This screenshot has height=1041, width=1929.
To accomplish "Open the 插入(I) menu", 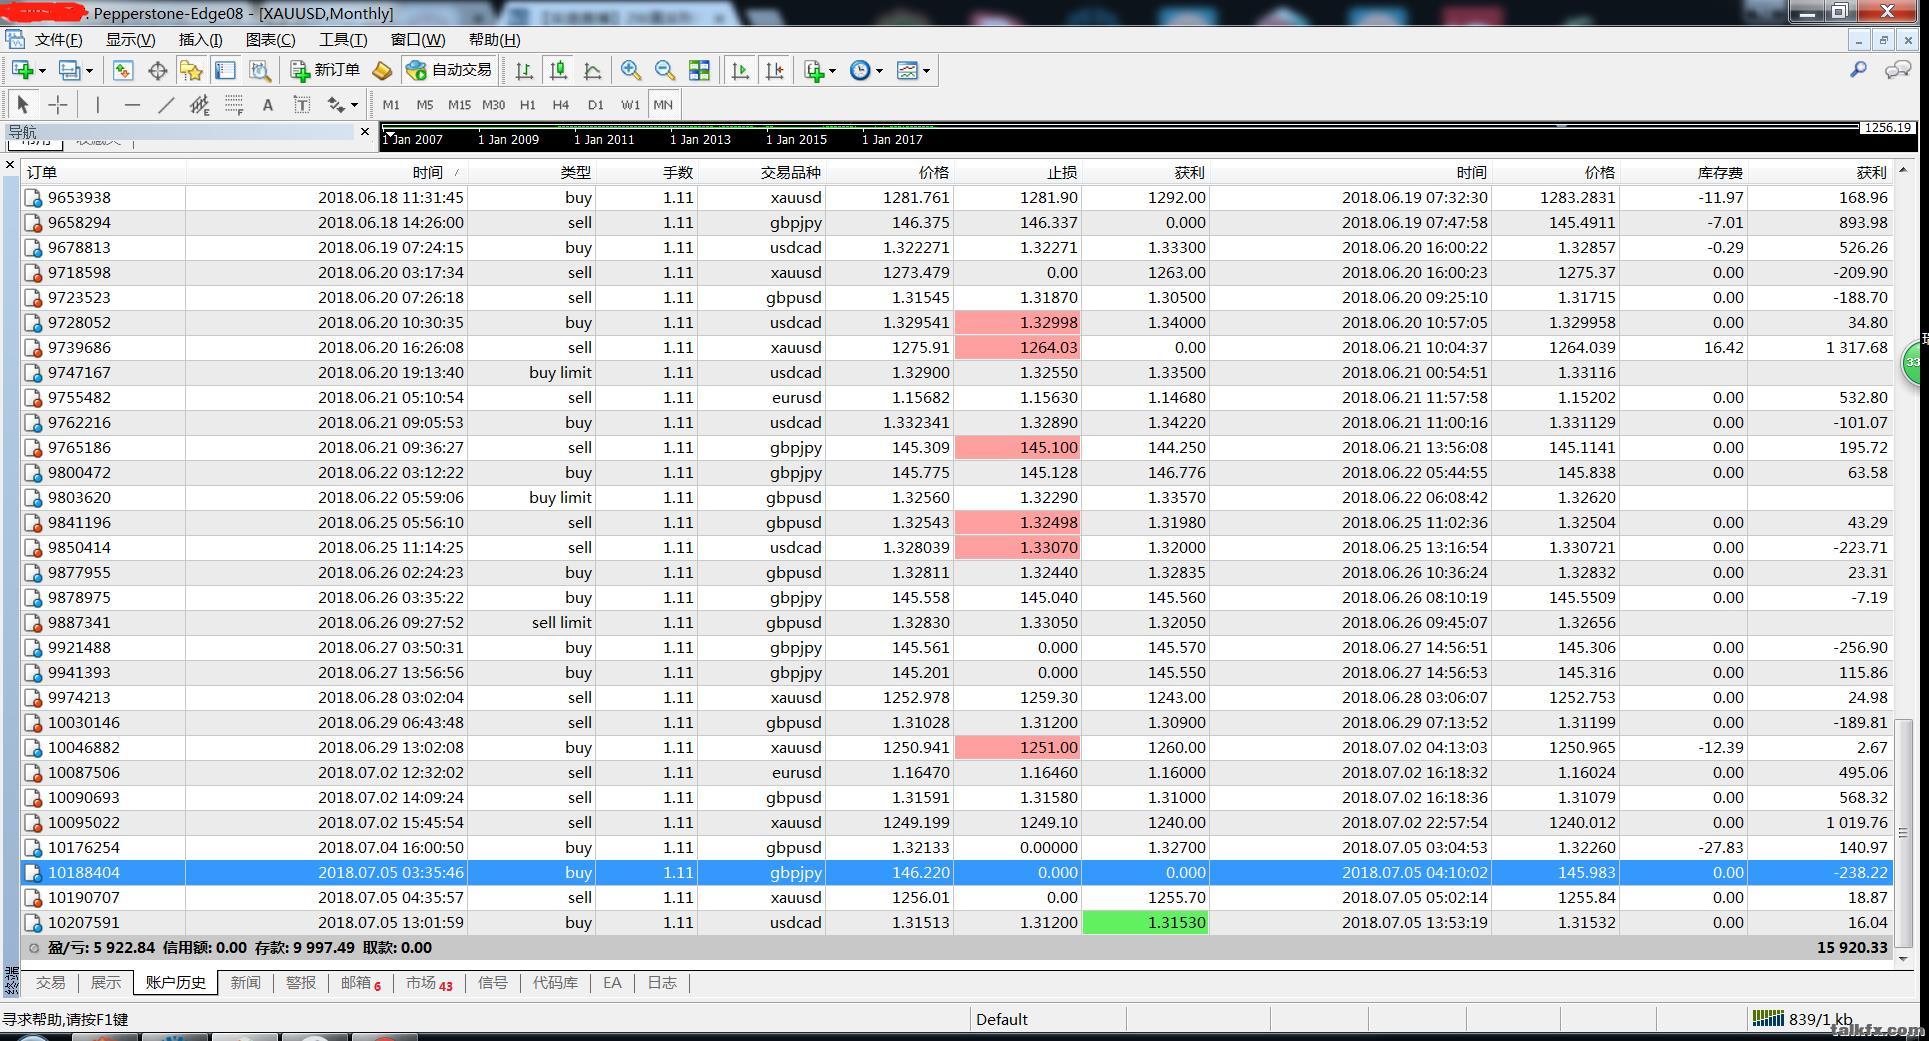I will 200,39.
